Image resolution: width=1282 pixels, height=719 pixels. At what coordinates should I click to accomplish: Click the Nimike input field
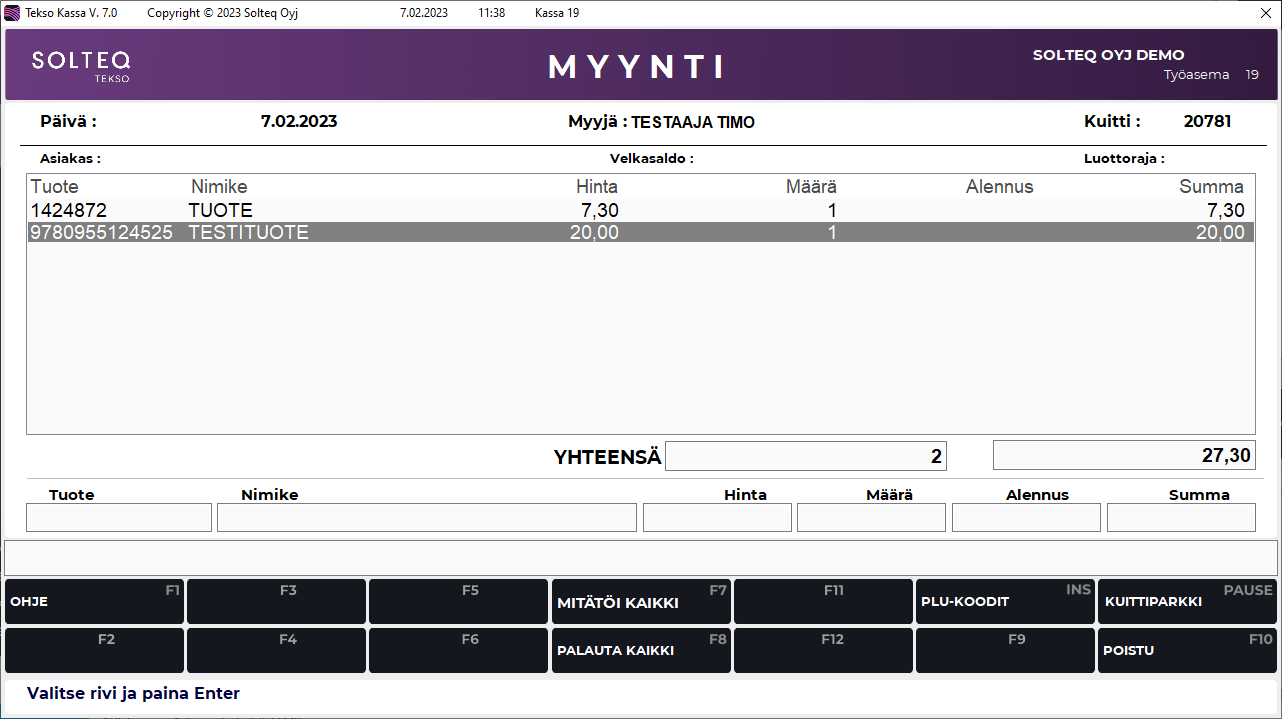(x=426, y=517)
